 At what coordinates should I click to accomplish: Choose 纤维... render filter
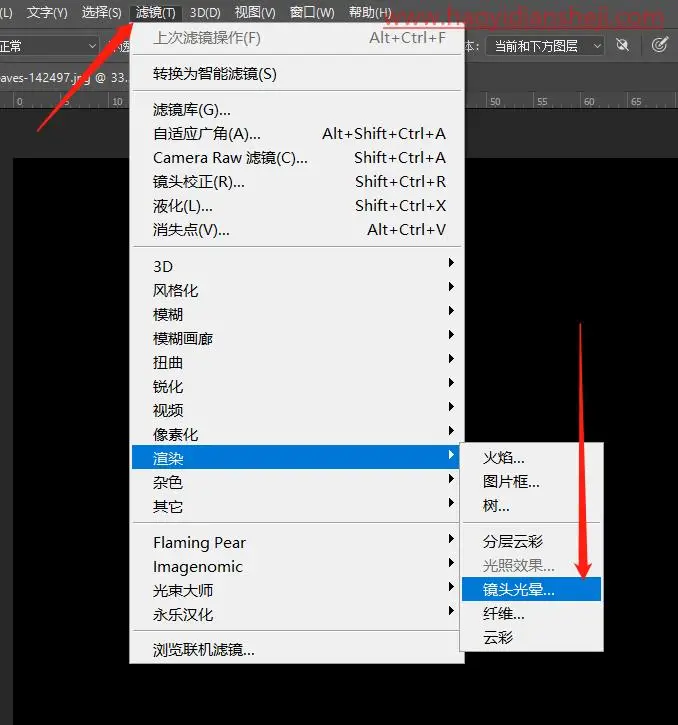pyautogui.click(x=531, y=614)
